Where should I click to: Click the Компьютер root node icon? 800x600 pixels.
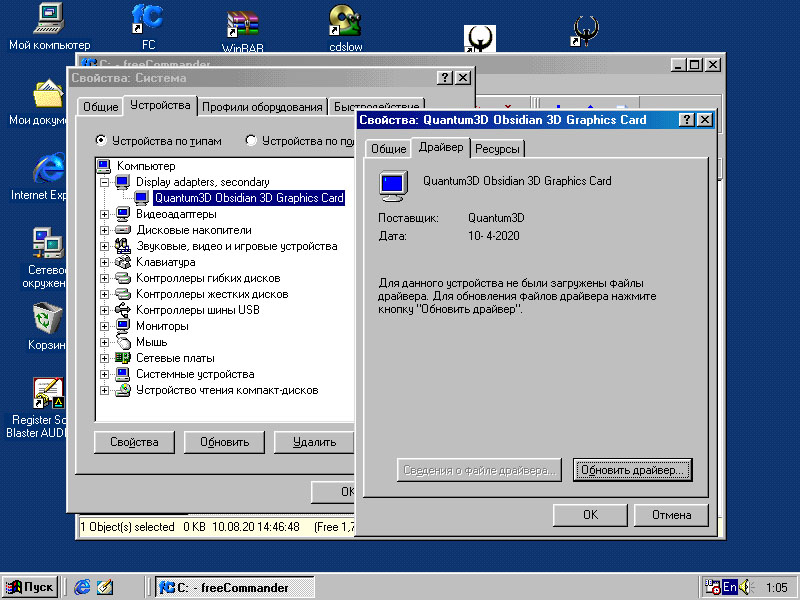104,166
